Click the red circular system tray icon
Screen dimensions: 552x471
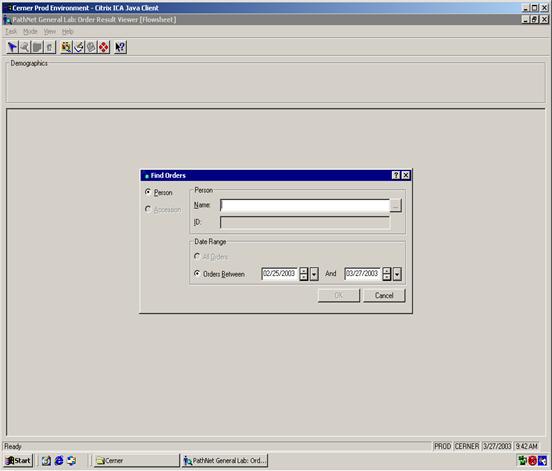coord(532,460)
